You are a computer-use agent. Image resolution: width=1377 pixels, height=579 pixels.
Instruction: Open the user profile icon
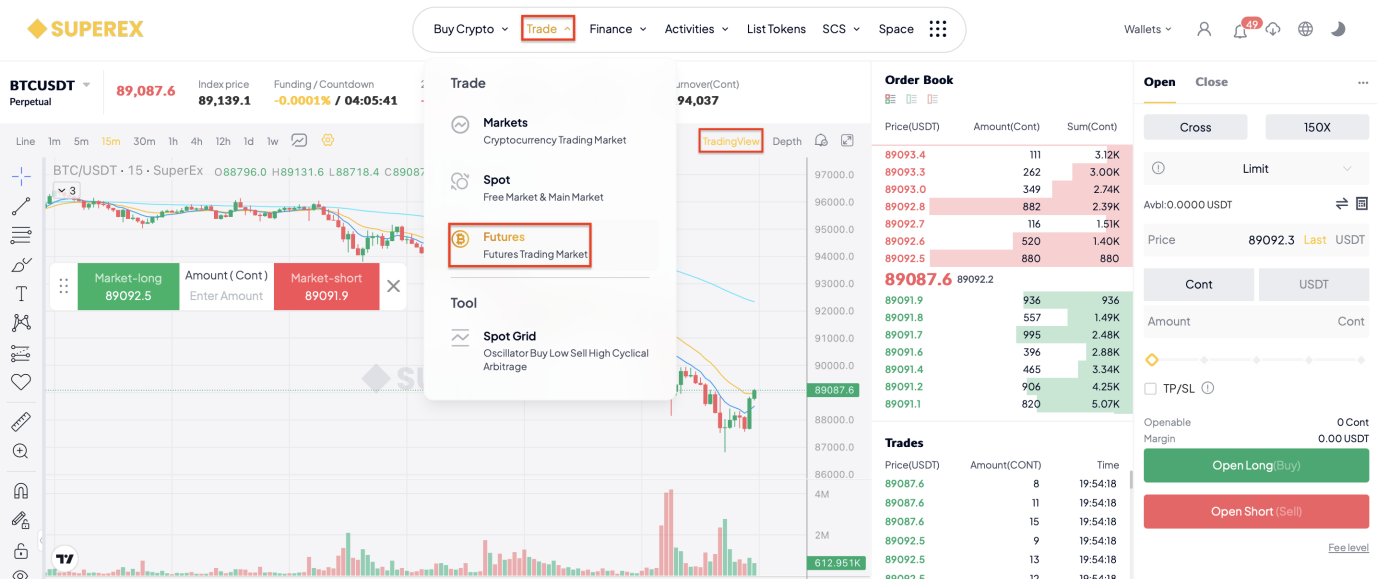click(x=1204, y=29)
